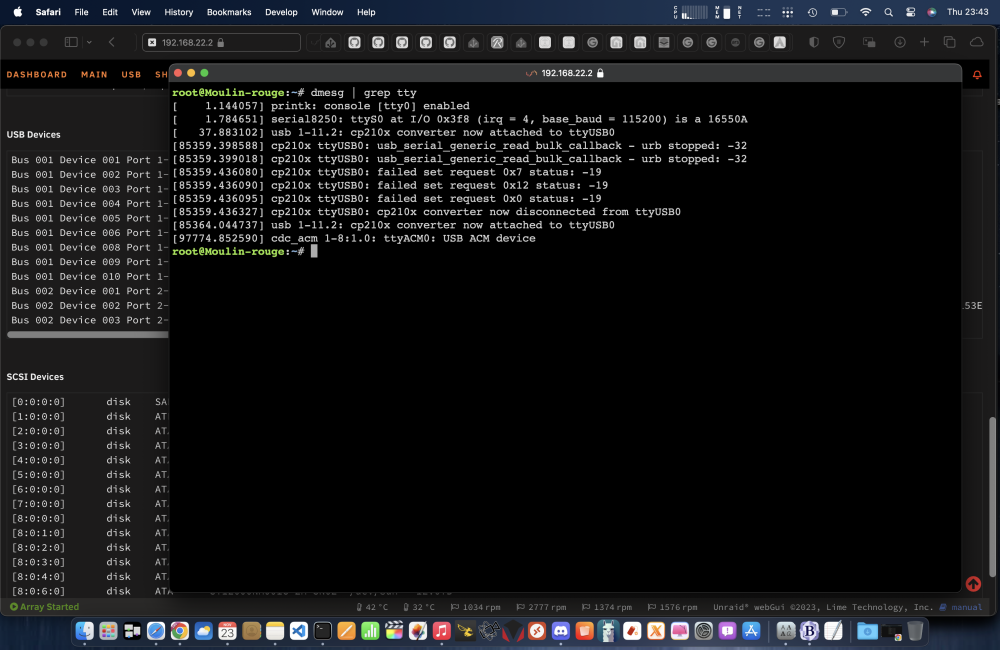
Task: Open the Apple menu
Action: coord(18,12)
